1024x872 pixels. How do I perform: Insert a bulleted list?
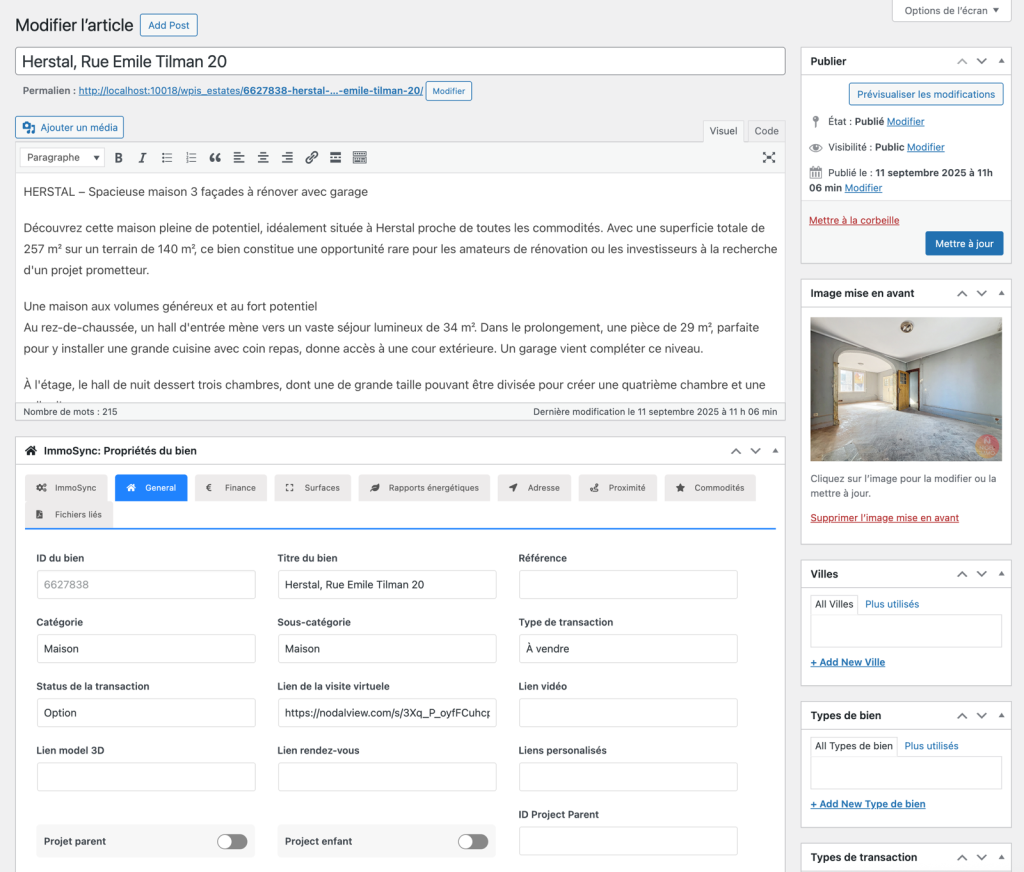click(167, 157)
